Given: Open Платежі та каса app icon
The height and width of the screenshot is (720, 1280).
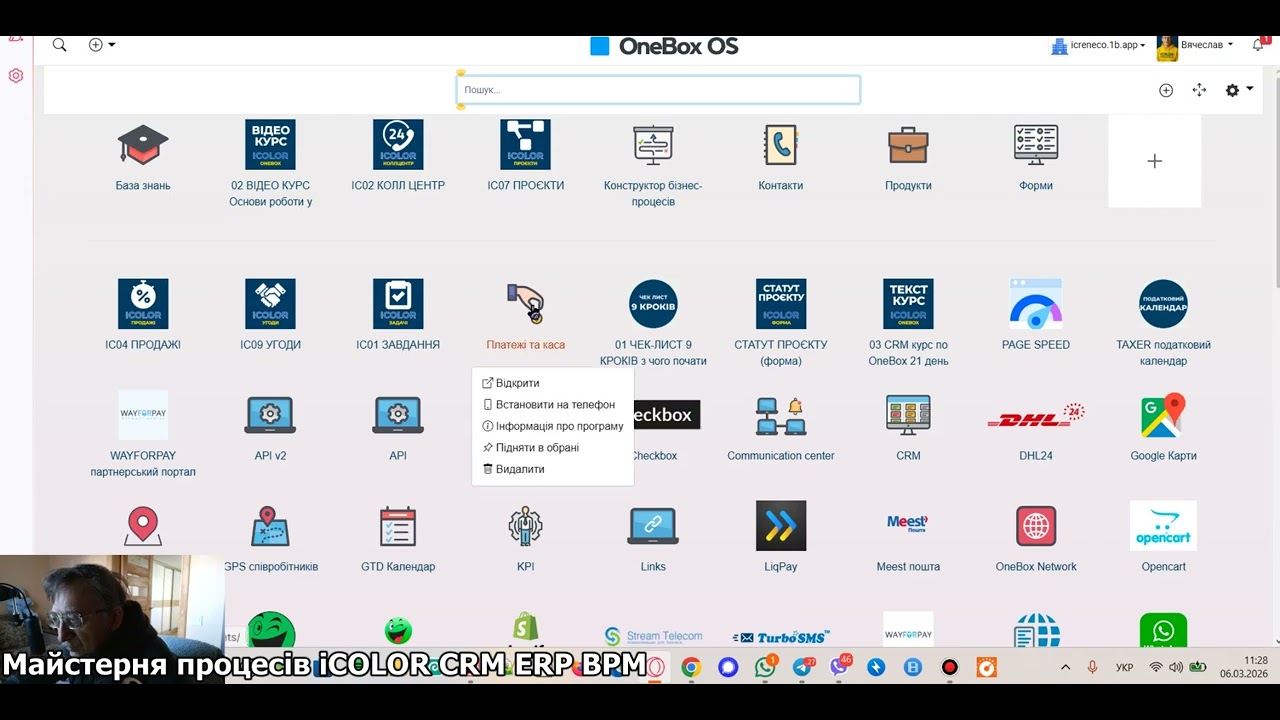Looking at the screenshot, I should pos(525,304).
